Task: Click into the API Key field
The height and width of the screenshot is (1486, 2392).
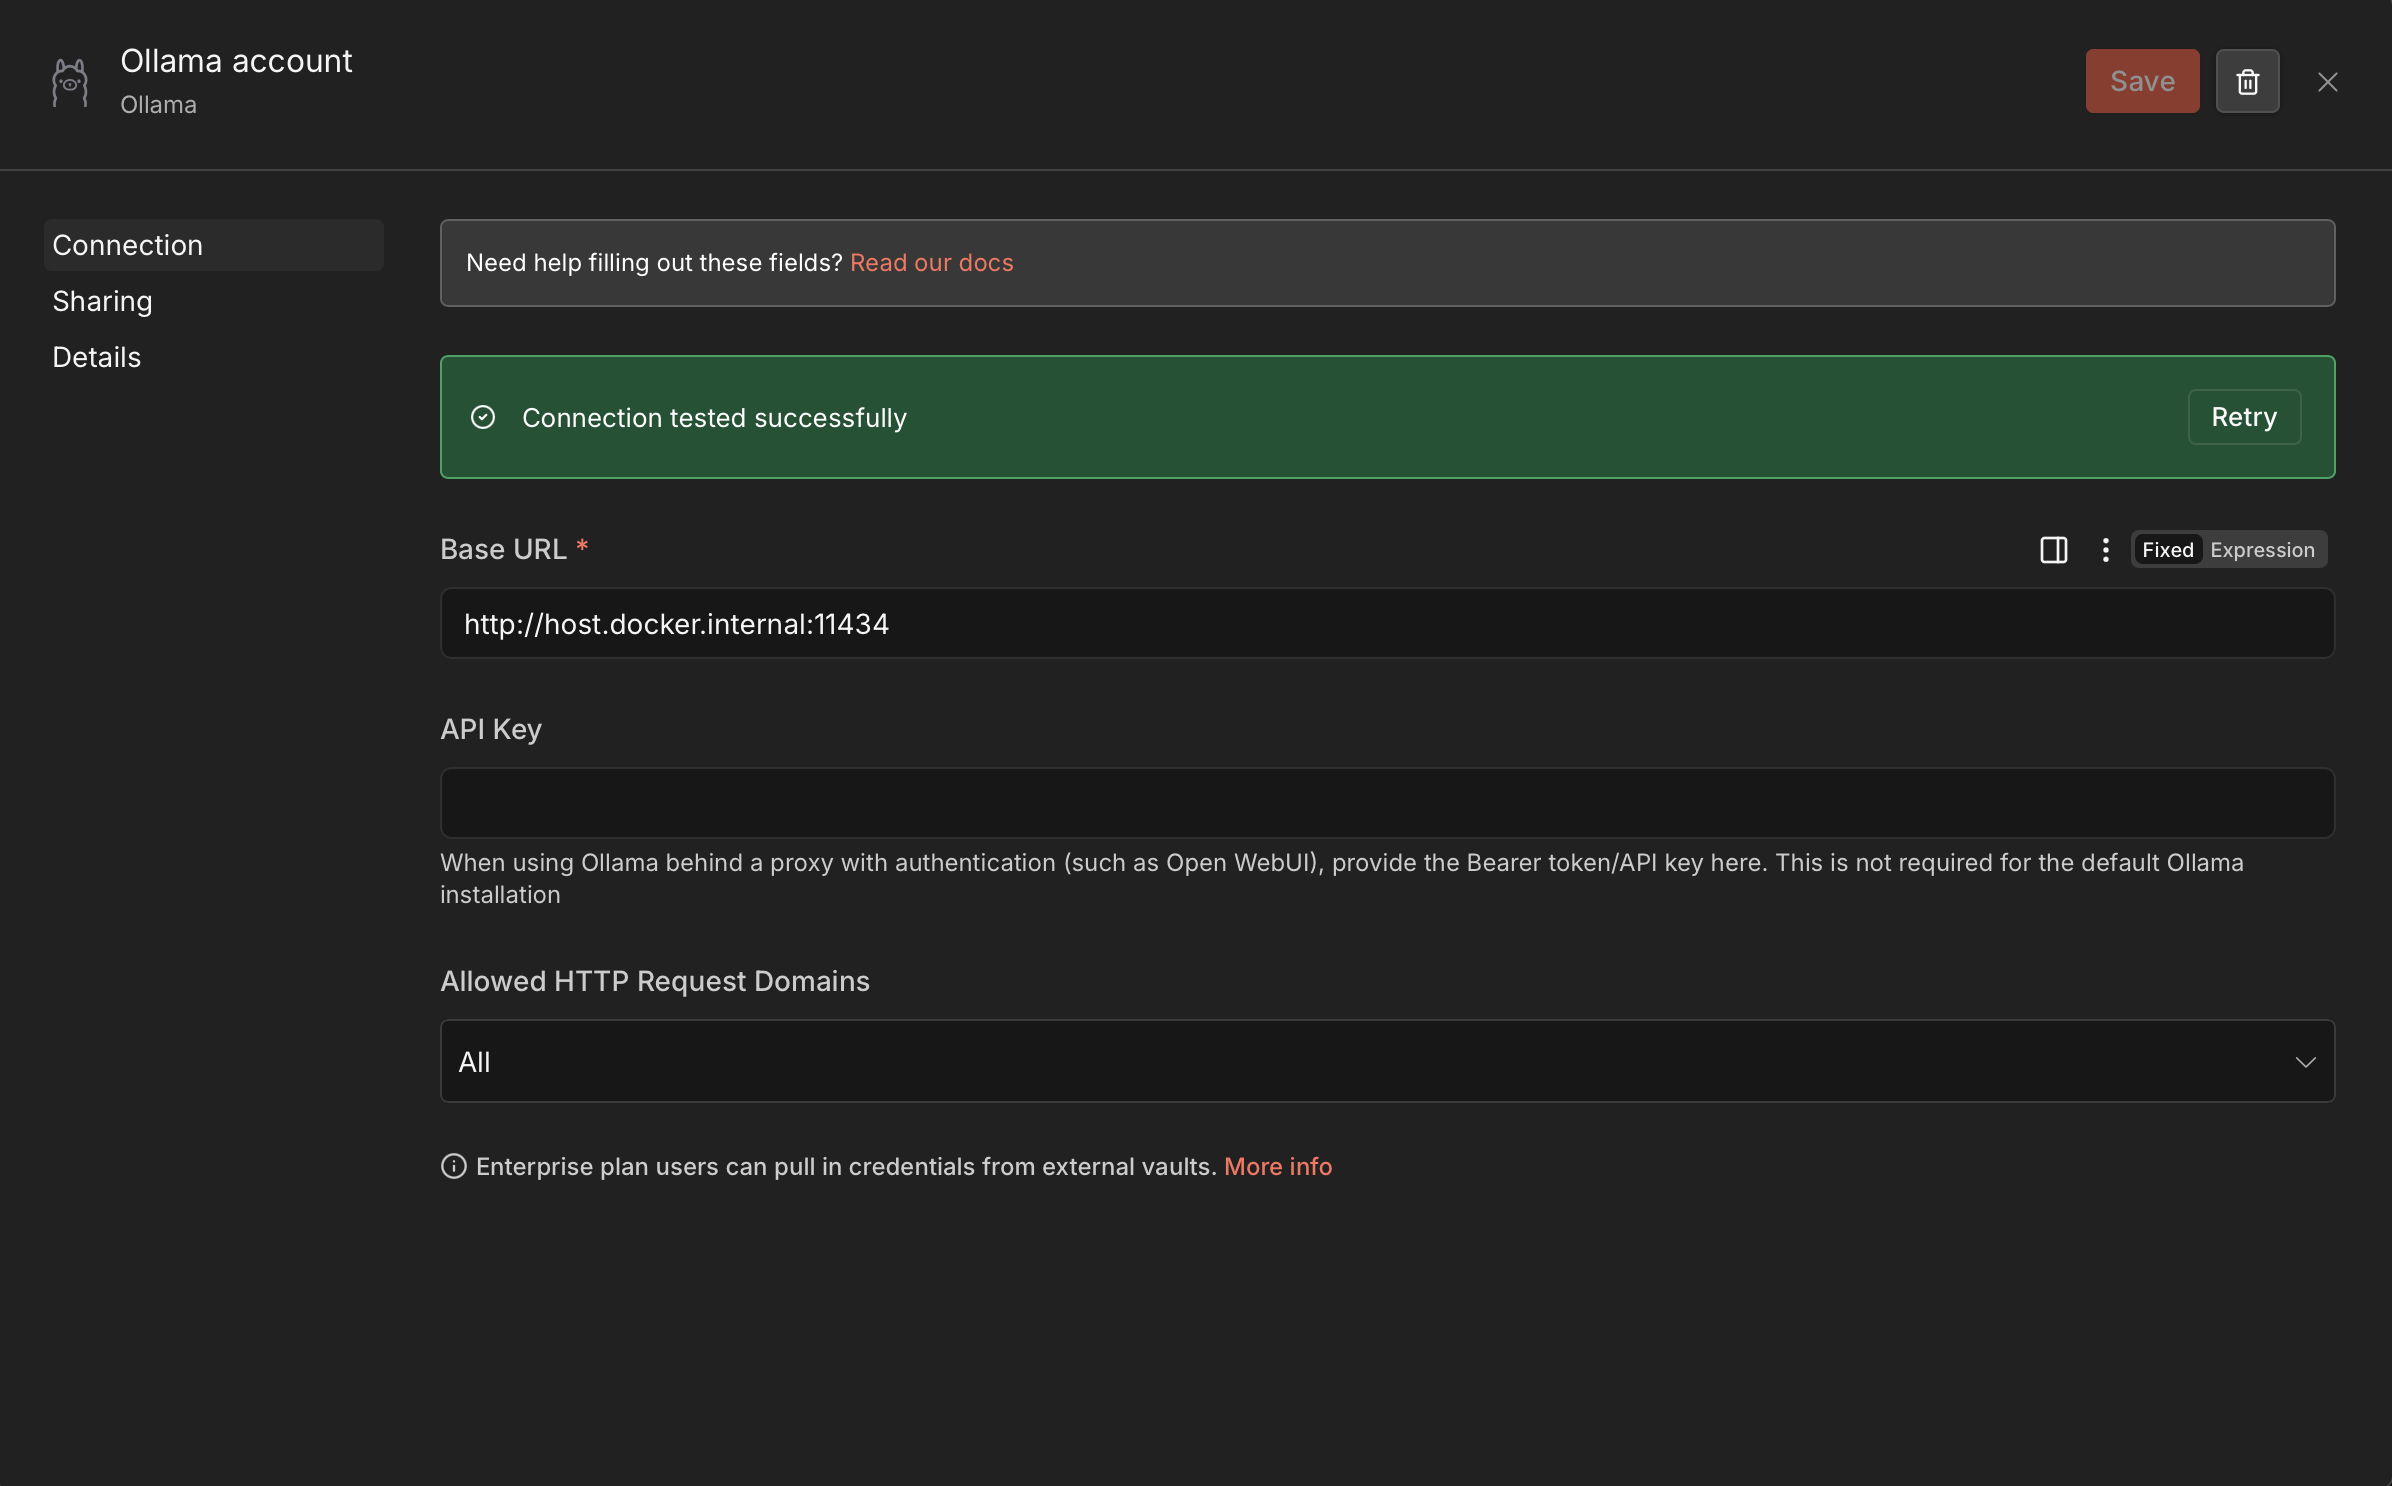Action: [1388, 803]
